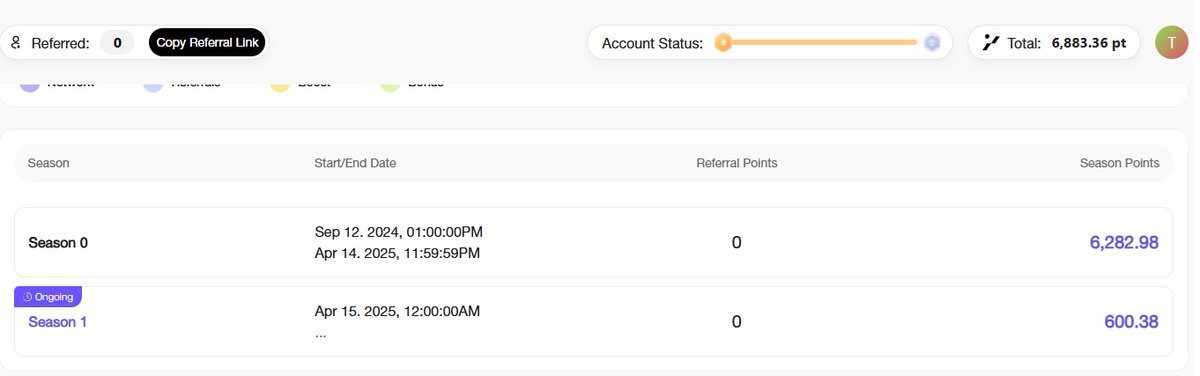Open the Season 1 link
This screenshot has height=376, width=1200.
(x=58, y=322)
